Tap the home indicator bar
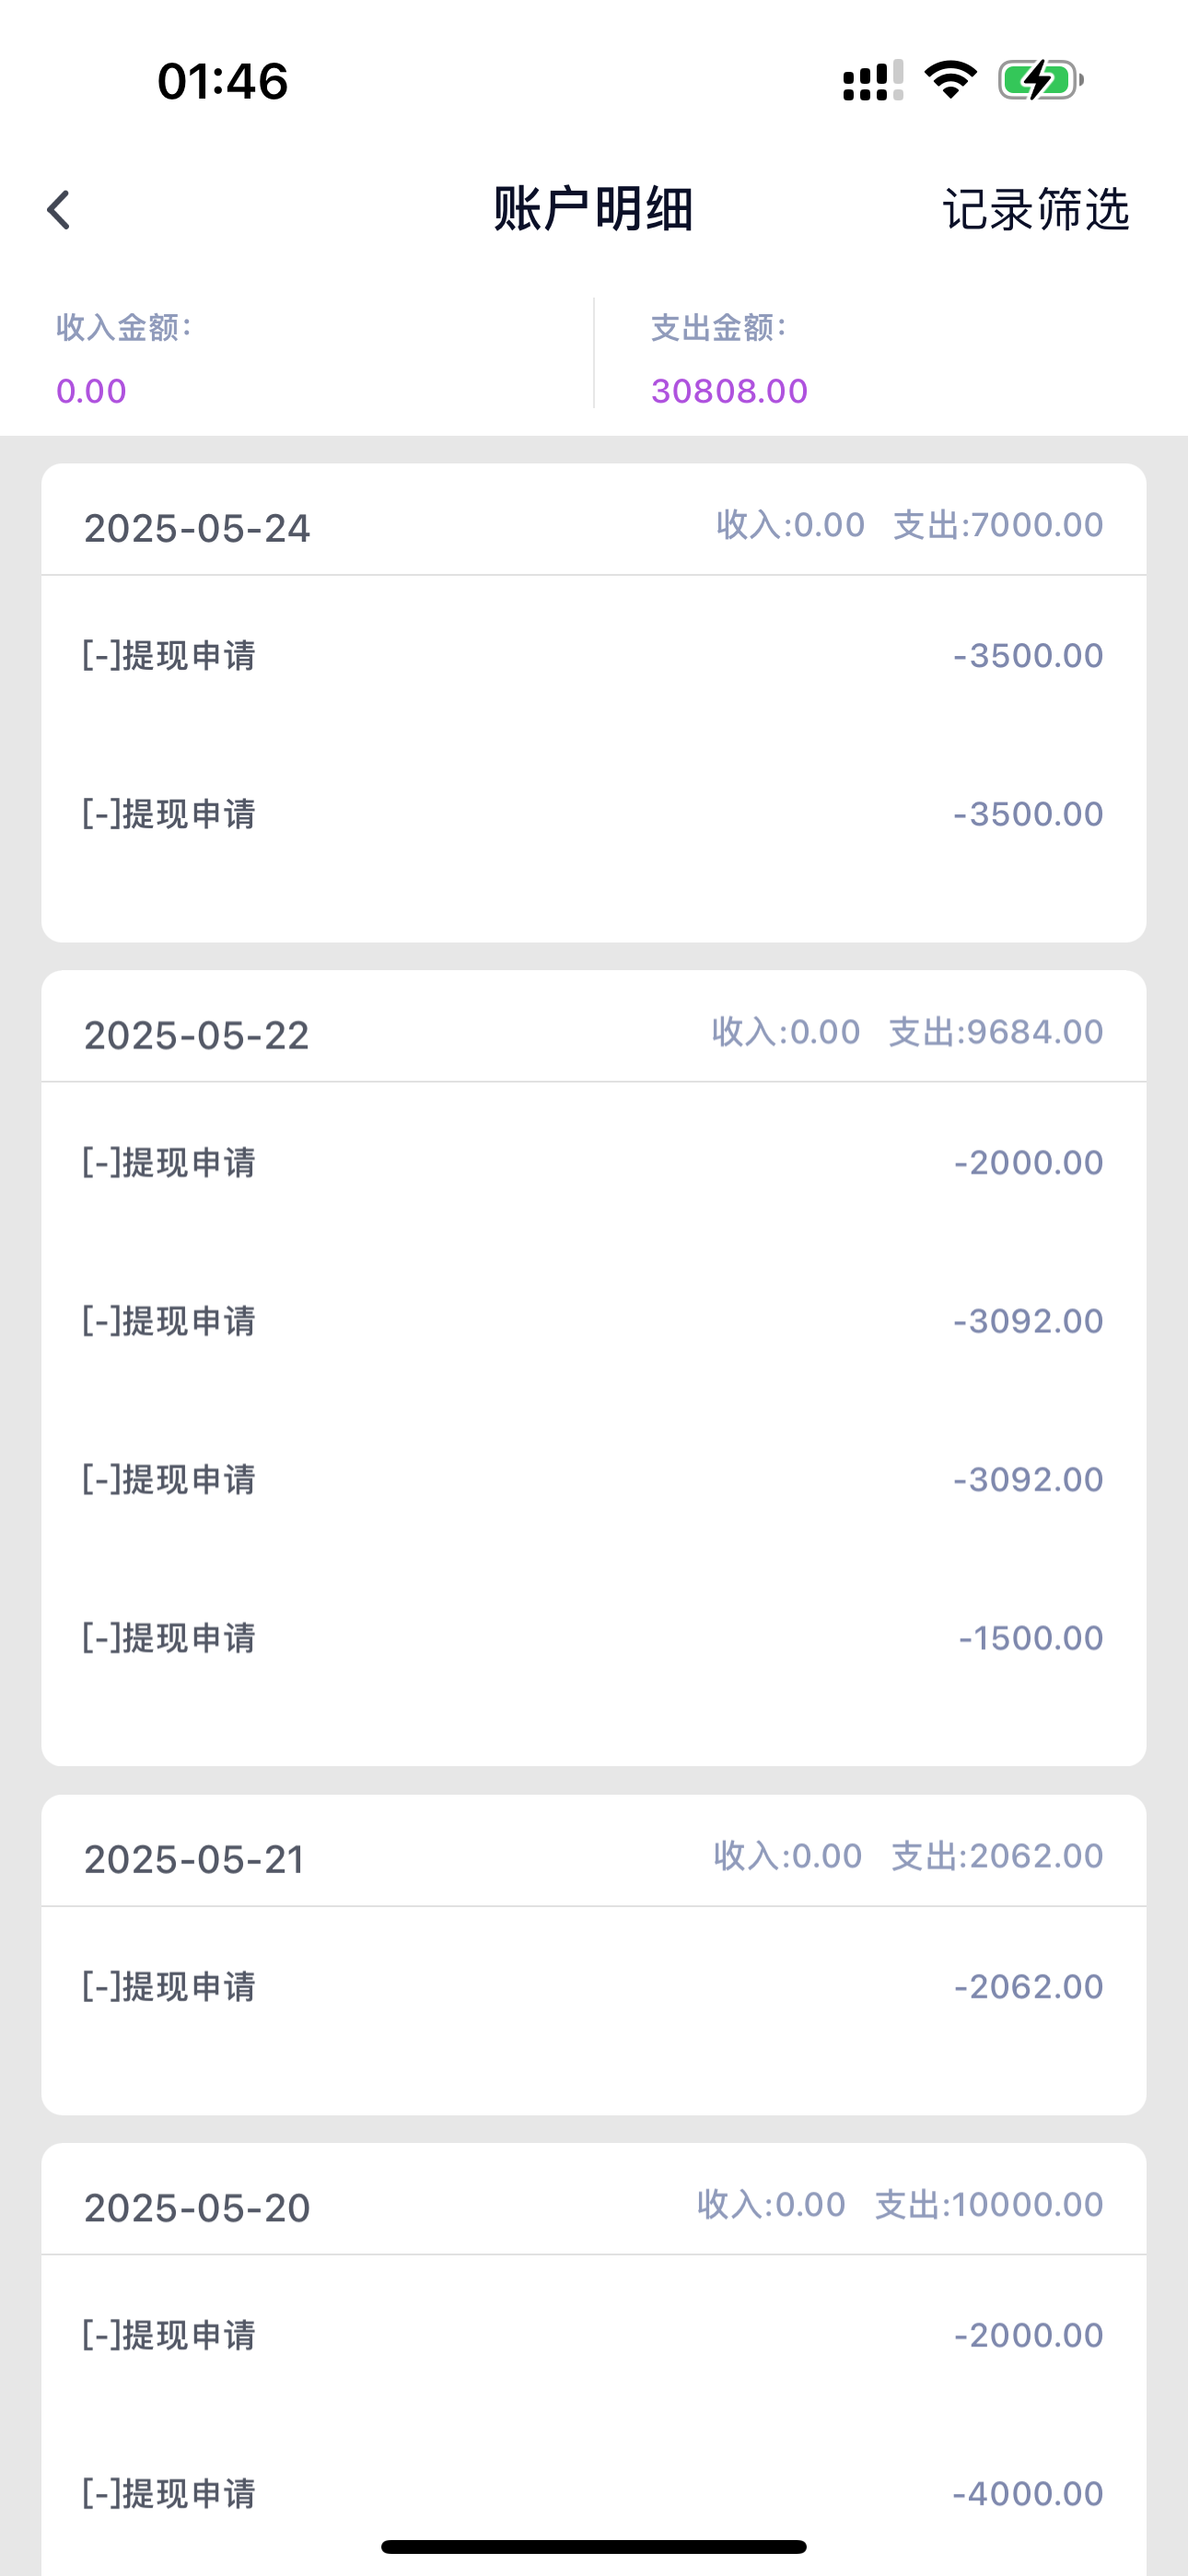1188x2576 pixels. pyautogui.click(x=593, y=2546)
